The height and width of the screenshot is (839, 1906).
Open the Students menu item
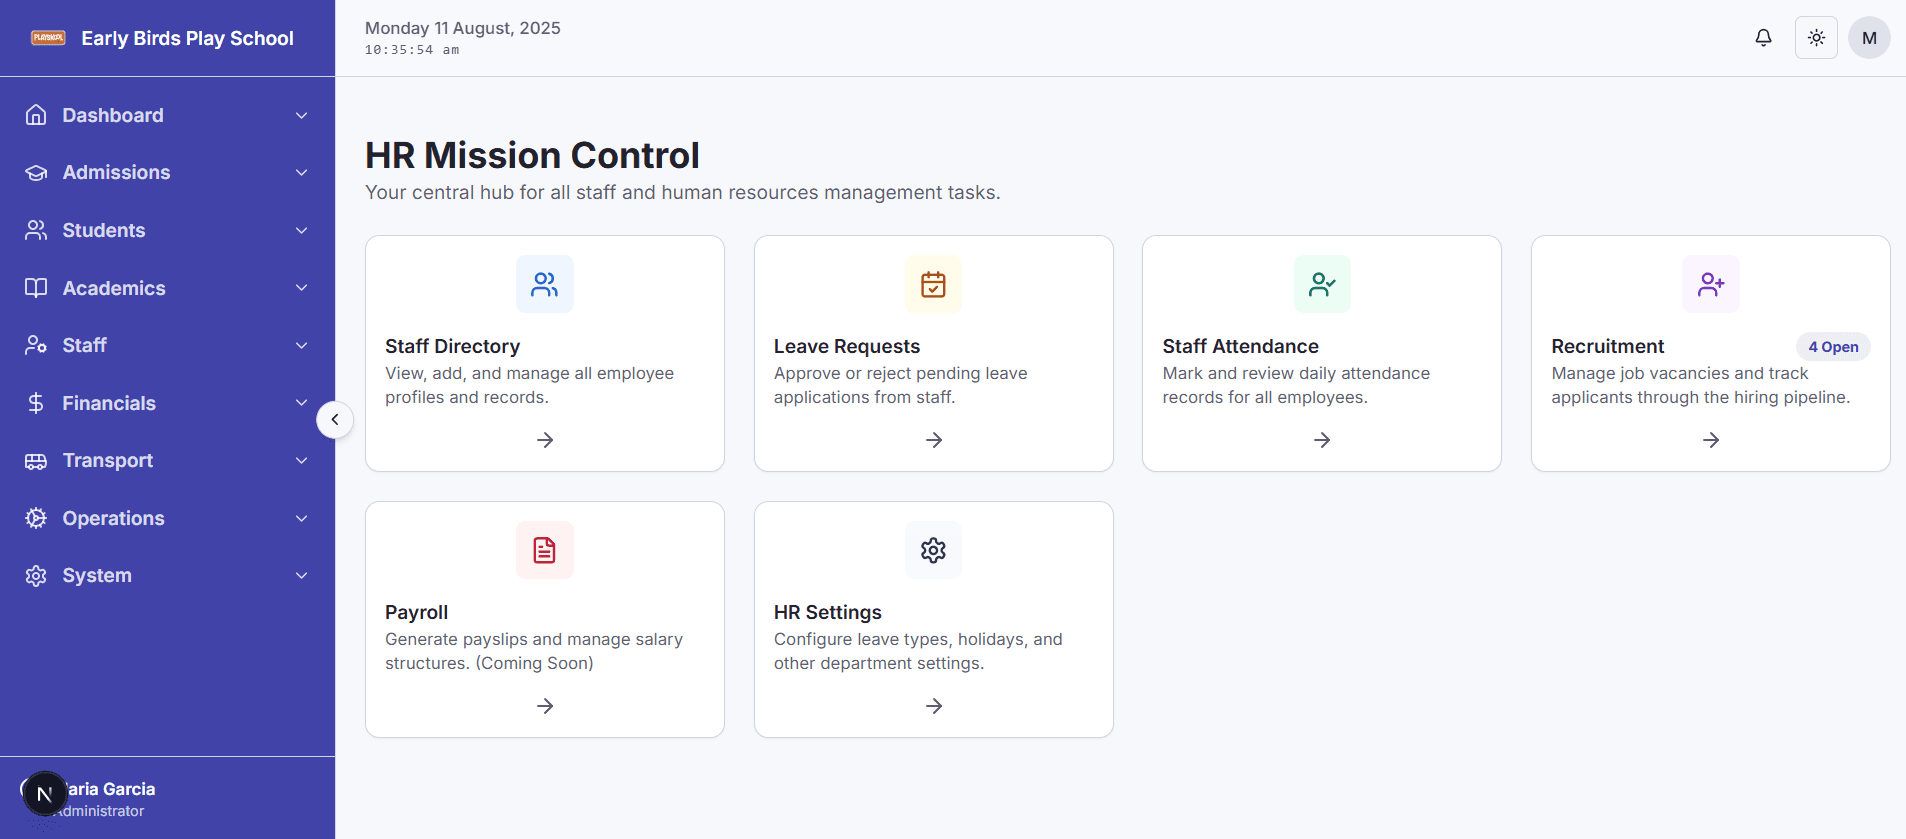167,230
